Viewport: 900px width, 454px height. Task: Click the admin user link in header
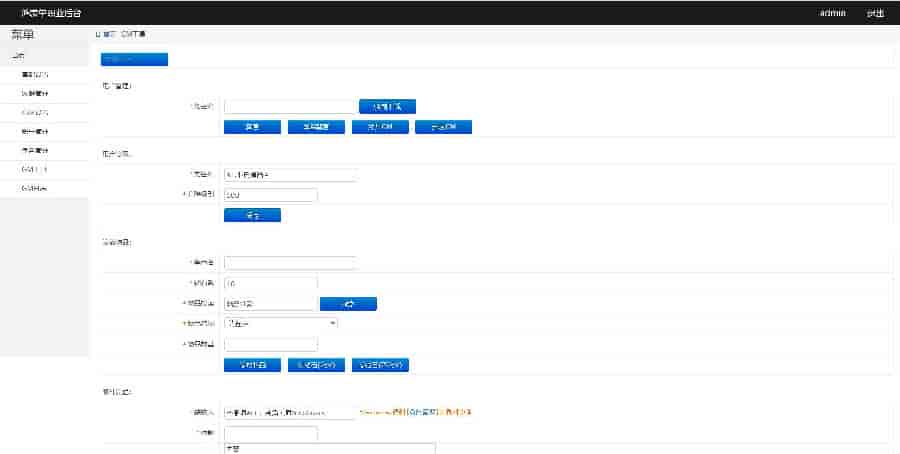coord(832,13)
